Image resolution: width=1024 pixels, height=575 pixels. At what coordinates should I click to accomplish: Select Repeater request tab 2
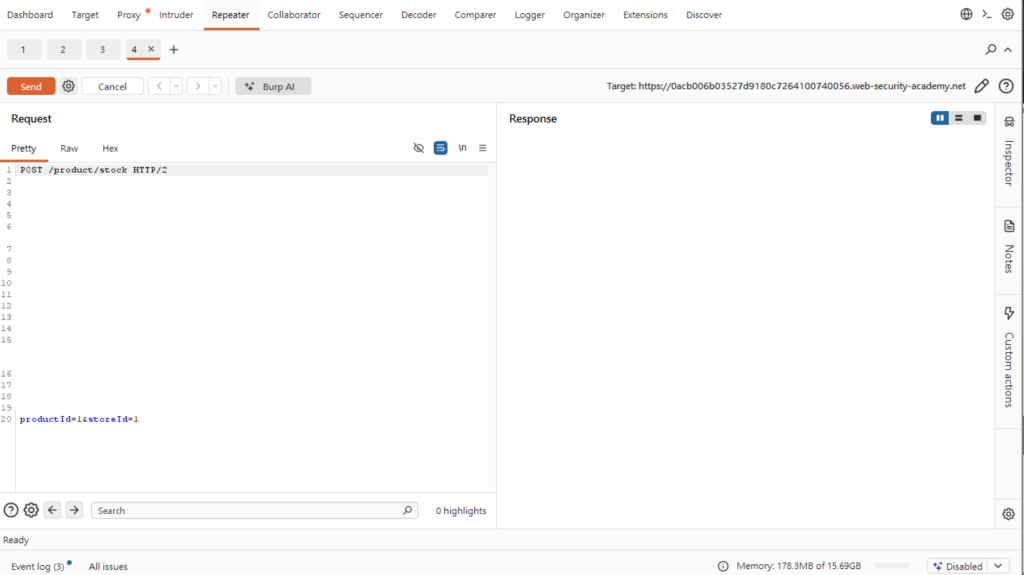(63, 50)
